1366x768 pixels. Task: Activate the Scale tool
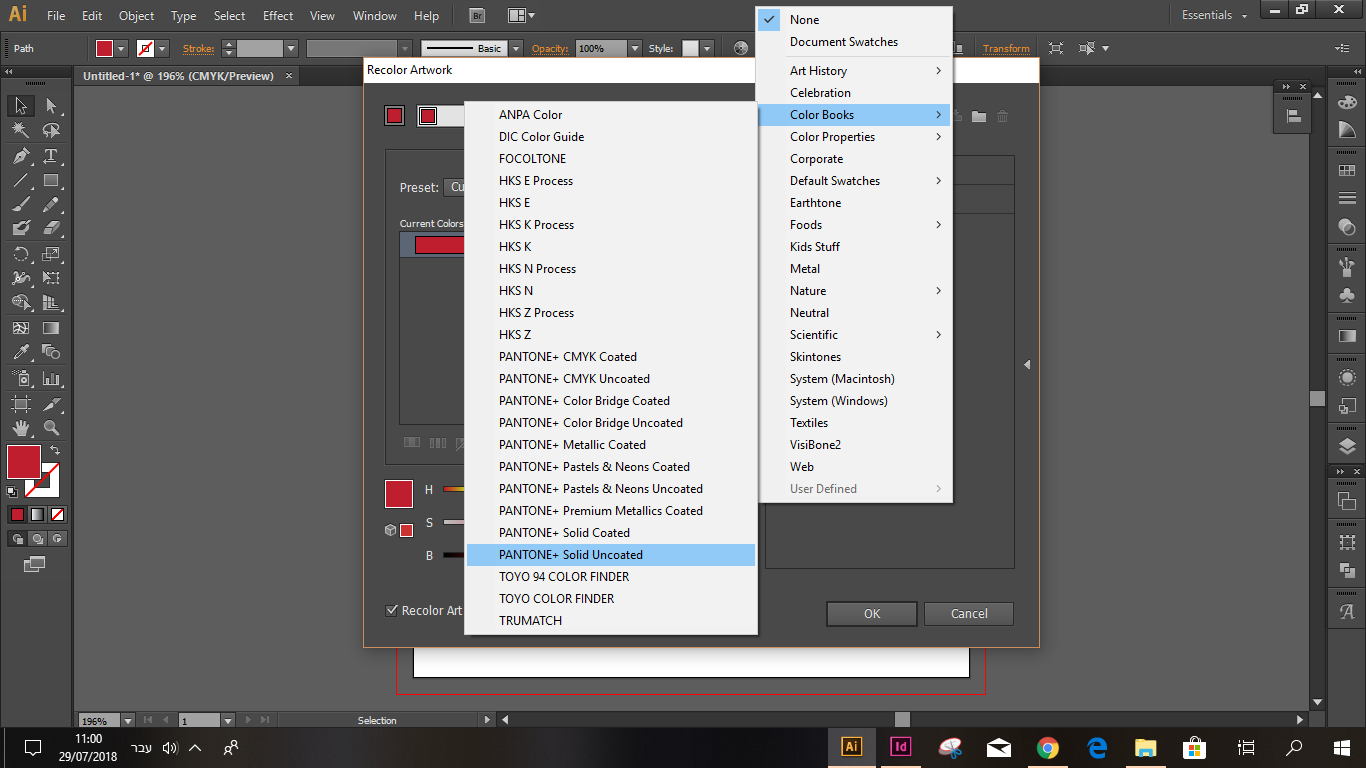(x=51, y=254)
